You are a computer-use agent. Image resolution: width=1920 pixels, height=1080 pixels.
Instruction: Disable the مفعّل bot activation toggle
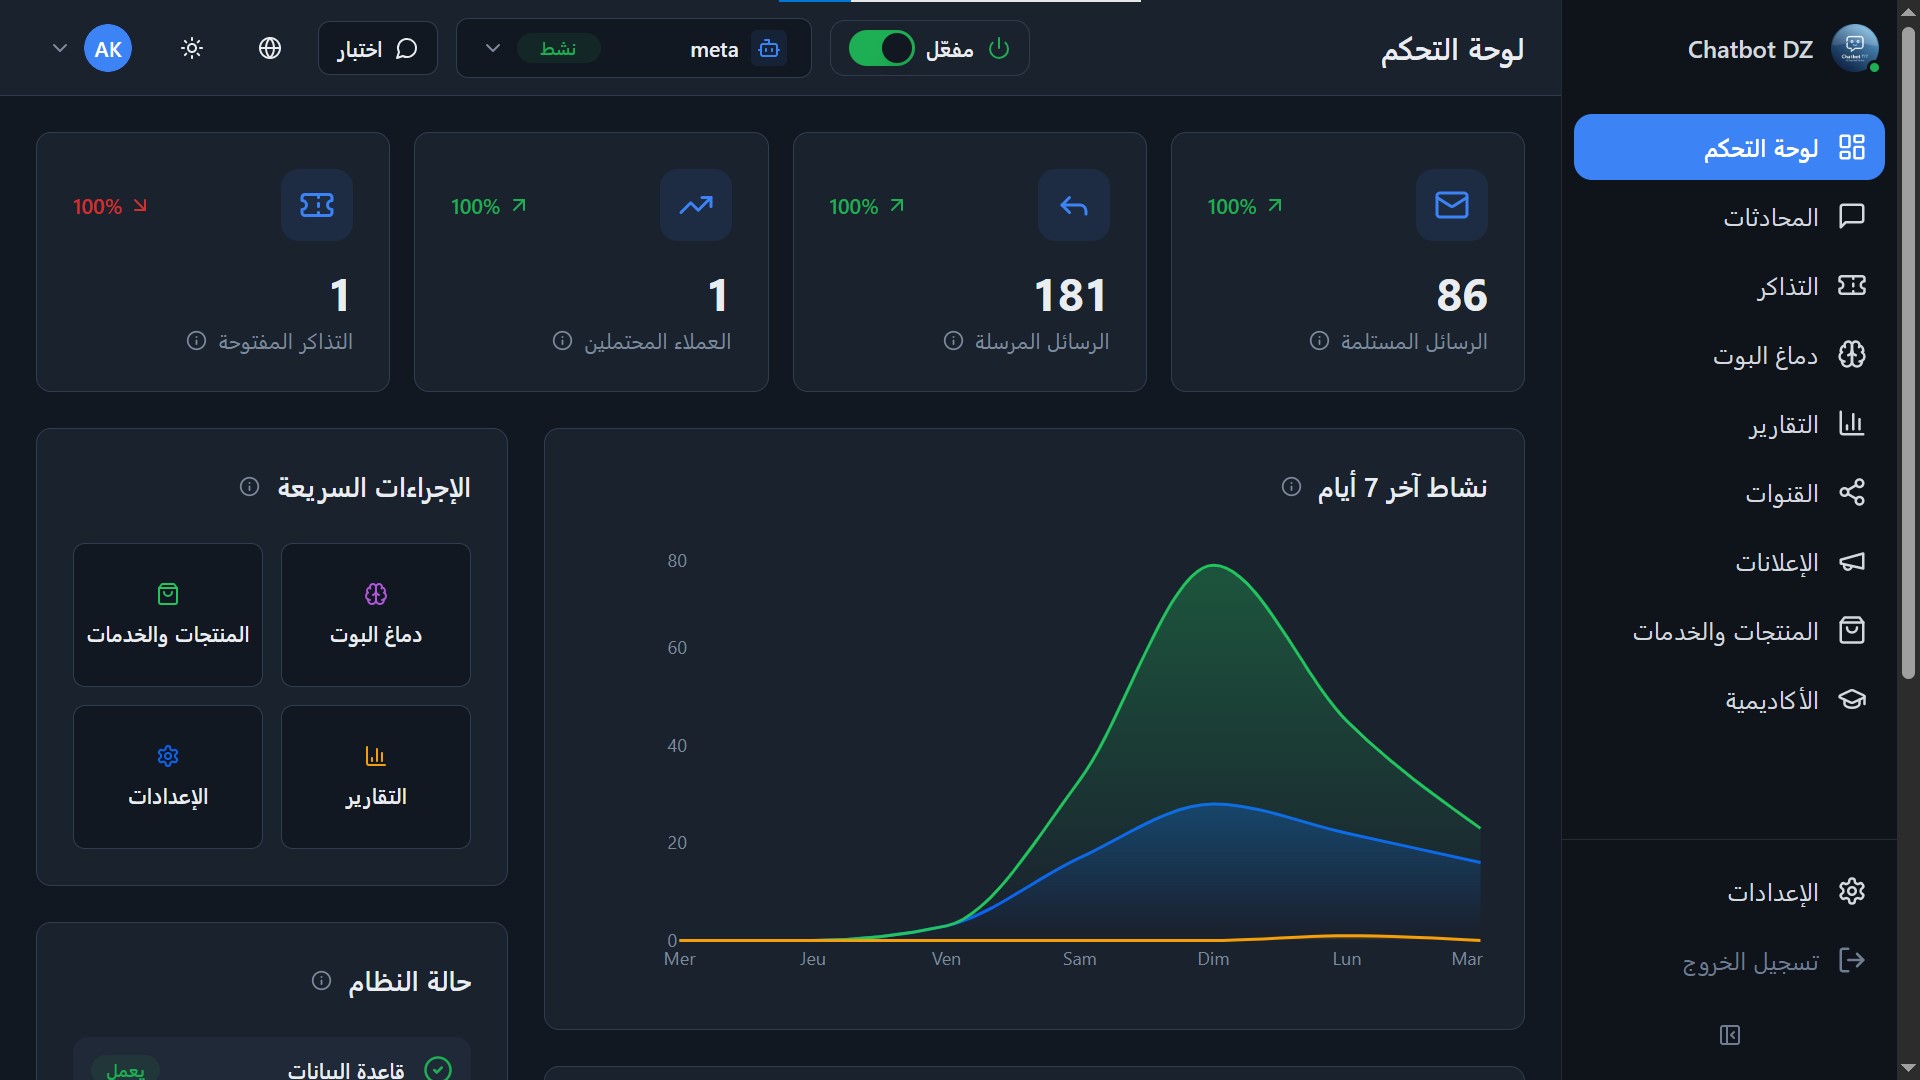(883, 48)
